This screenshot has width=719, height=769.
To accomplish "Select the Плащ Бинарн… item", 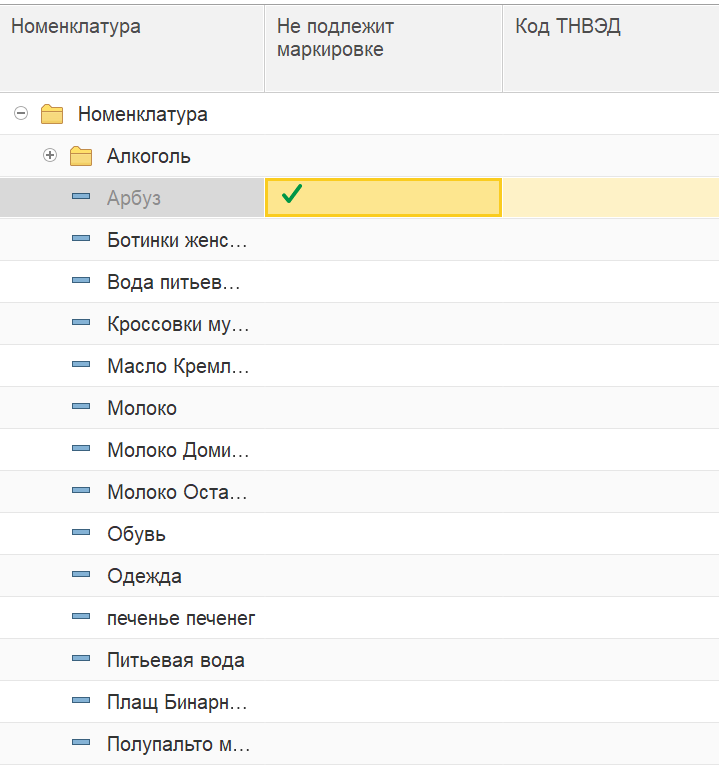I will (177, 703).
